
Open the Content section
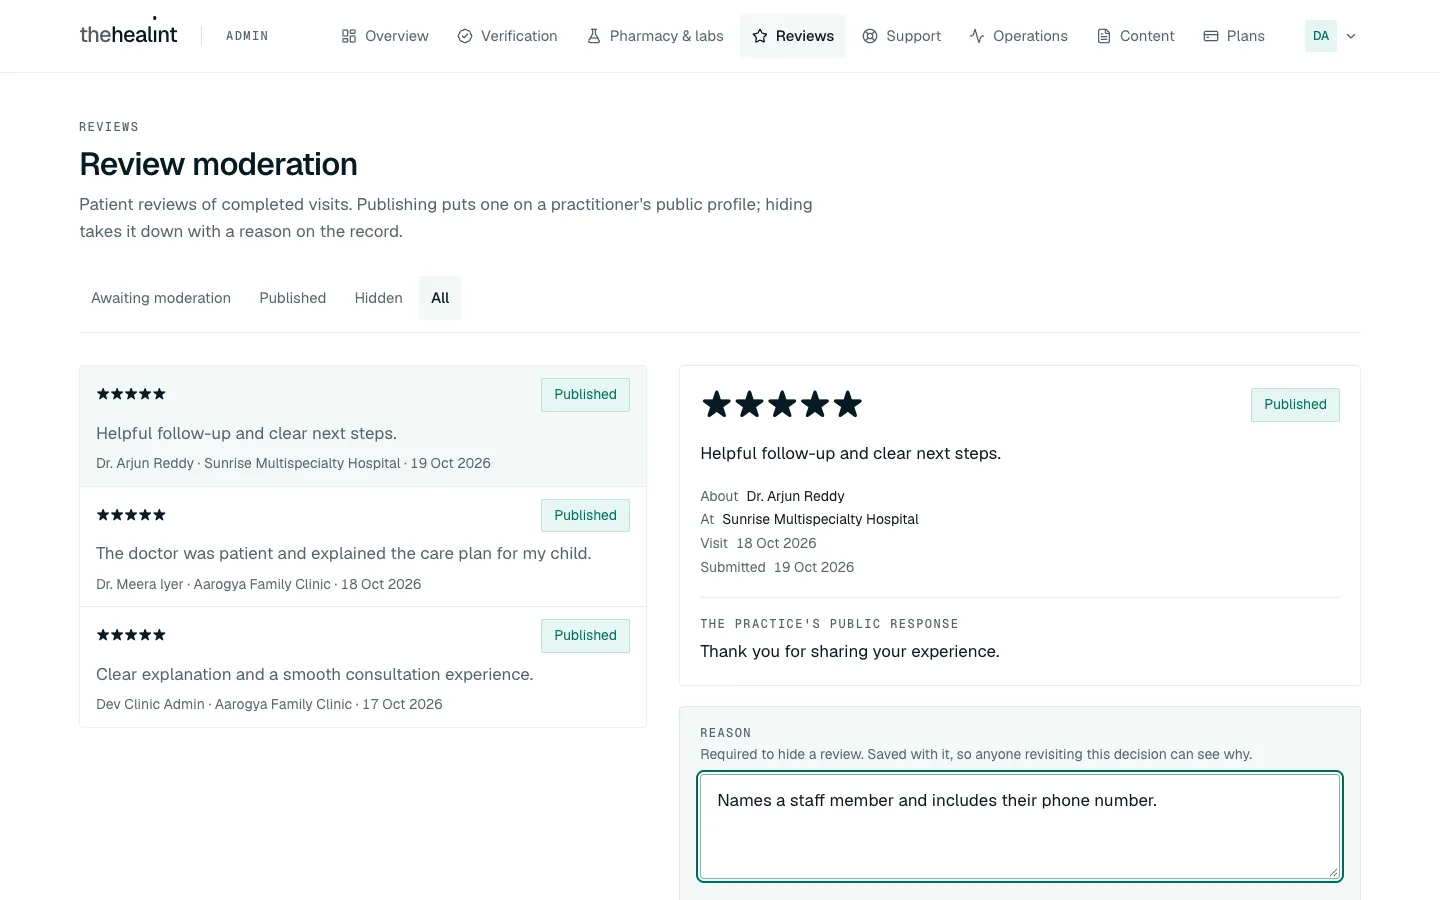click(x=1147, y=36)
